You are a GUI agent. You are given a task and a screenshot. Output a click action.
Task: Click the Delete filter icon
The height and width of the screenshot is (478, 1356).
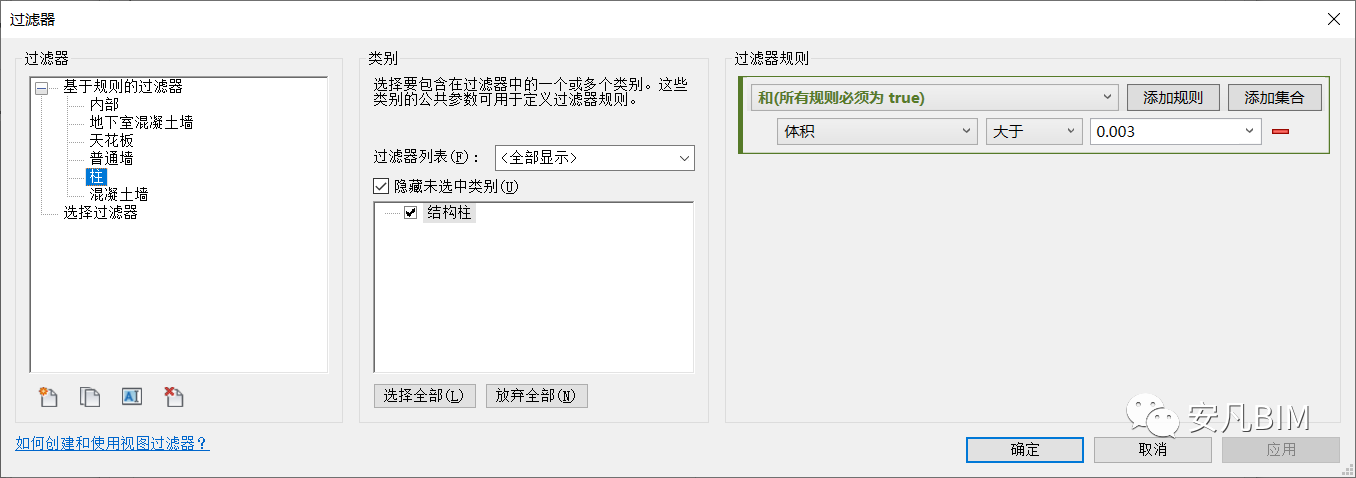click(x=174, y=397)
